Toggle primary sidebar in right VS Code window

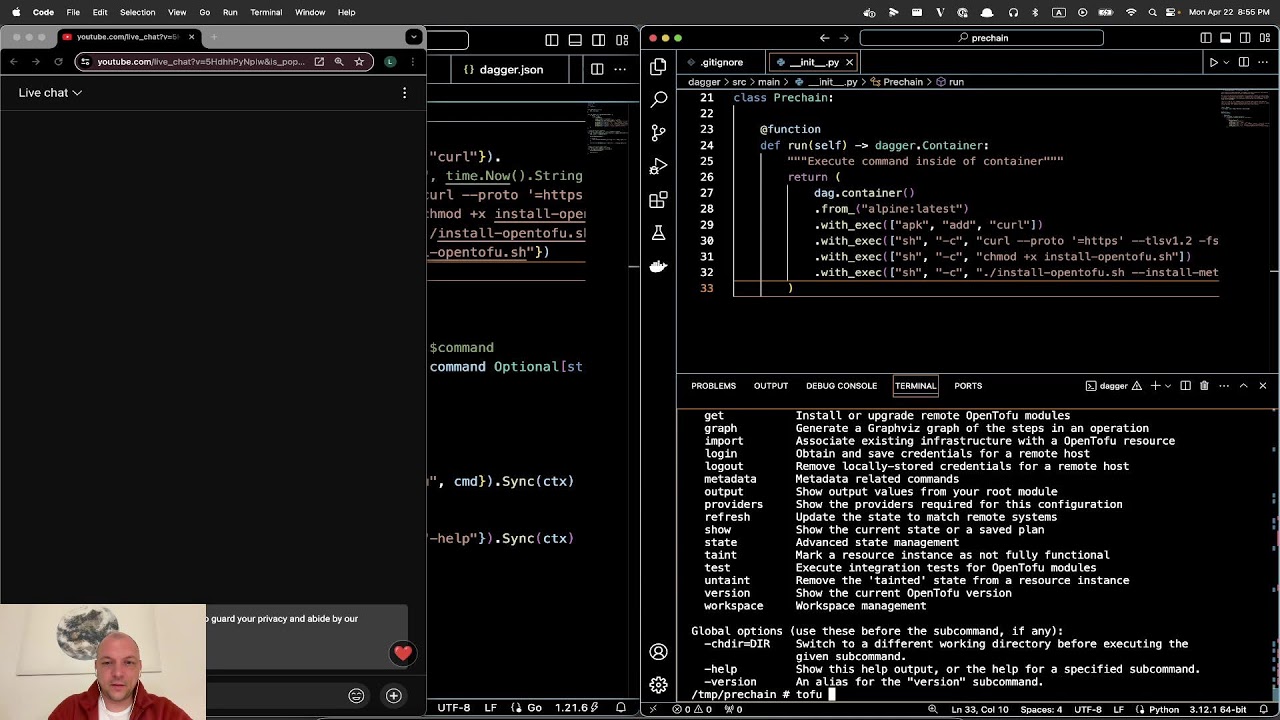pos(1206,38)
